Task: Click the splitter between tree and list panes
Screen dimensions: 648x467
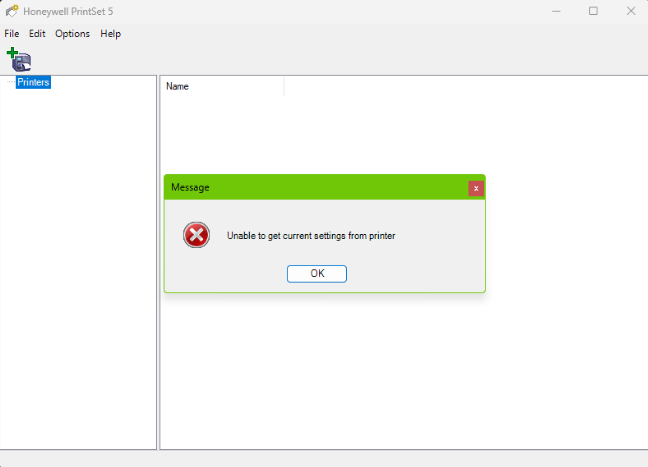Action: (158, 260)
